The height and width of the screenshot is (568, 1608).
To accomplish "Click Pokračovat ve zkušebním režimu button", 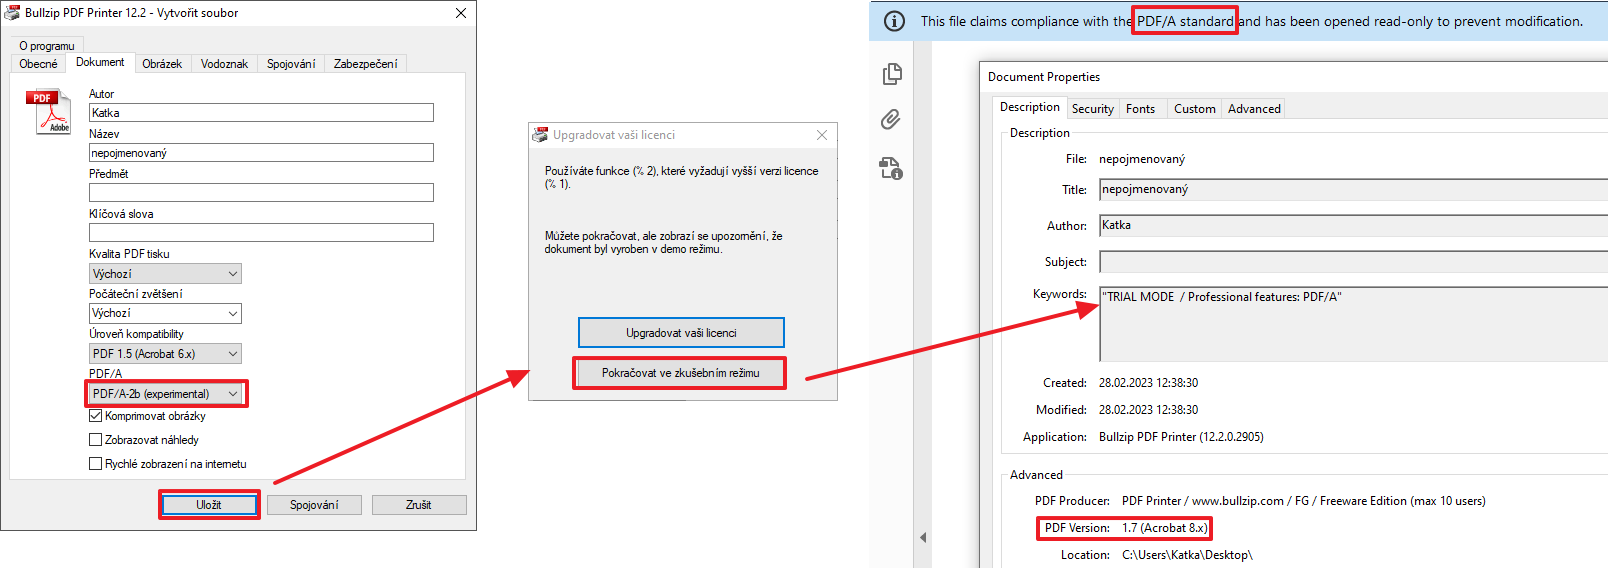I will pos(680,373).
